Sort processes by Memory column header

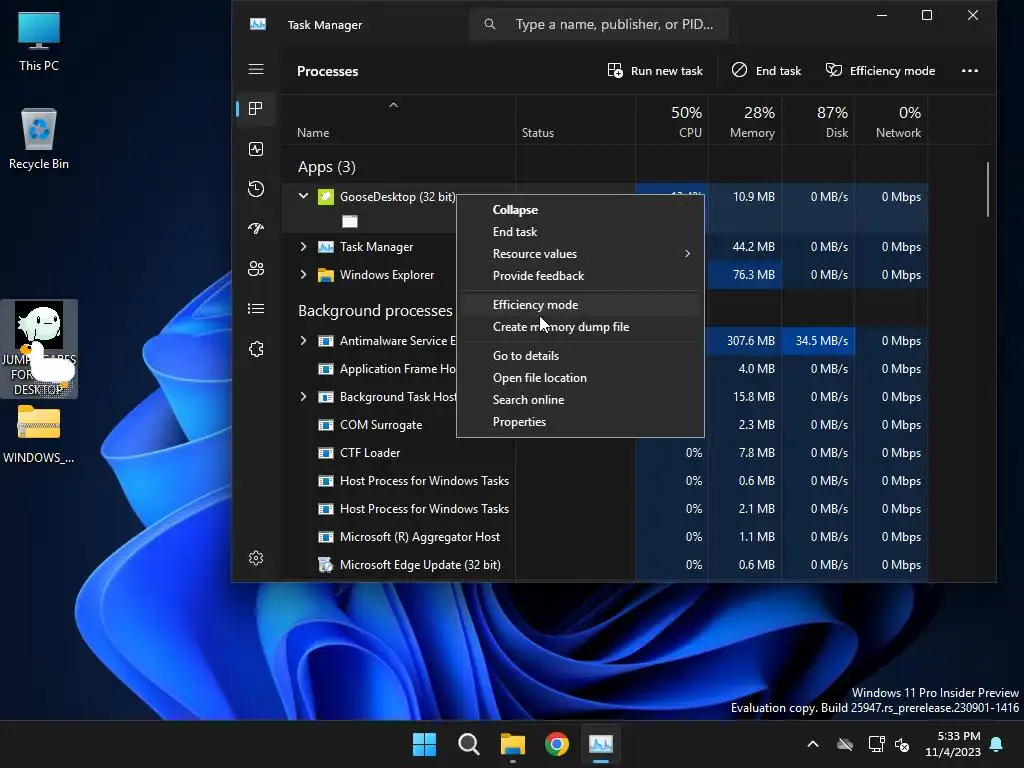pyautogui.click(x=745, y=120)
